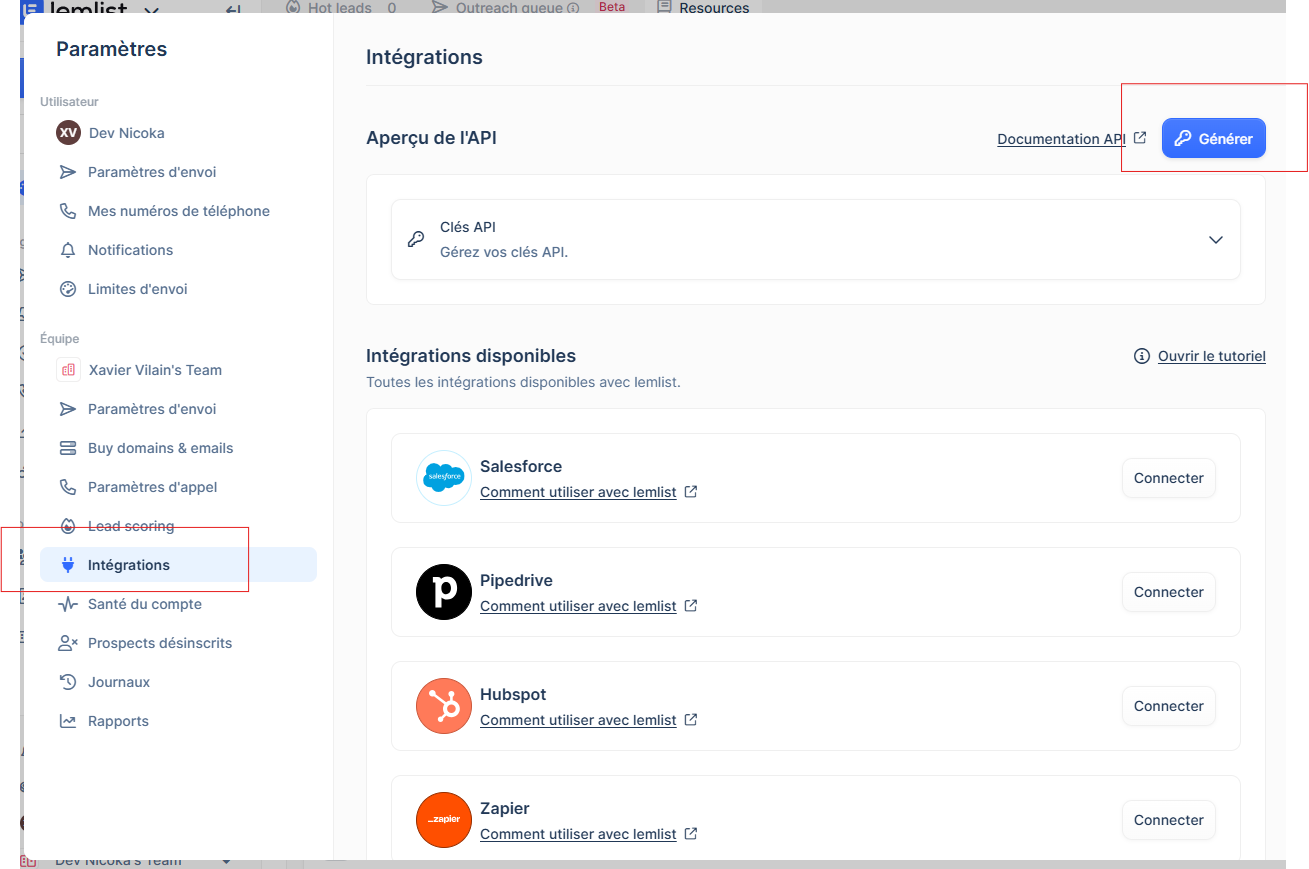Click the key icon in the Clés API row

416,239
